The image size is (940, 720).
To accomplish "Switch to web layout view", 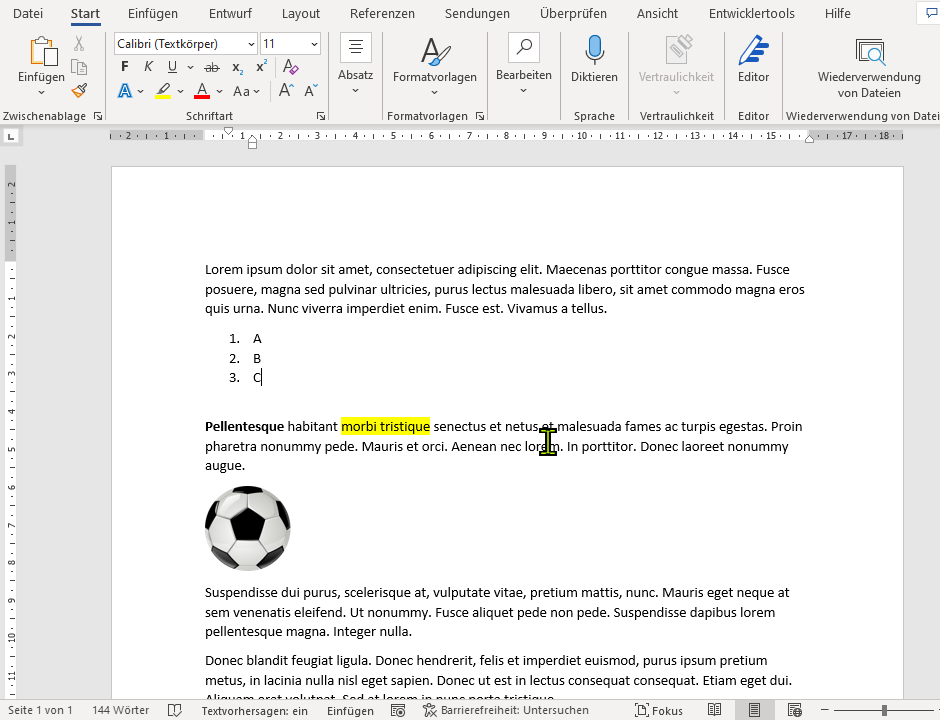I will coord(794,710).
